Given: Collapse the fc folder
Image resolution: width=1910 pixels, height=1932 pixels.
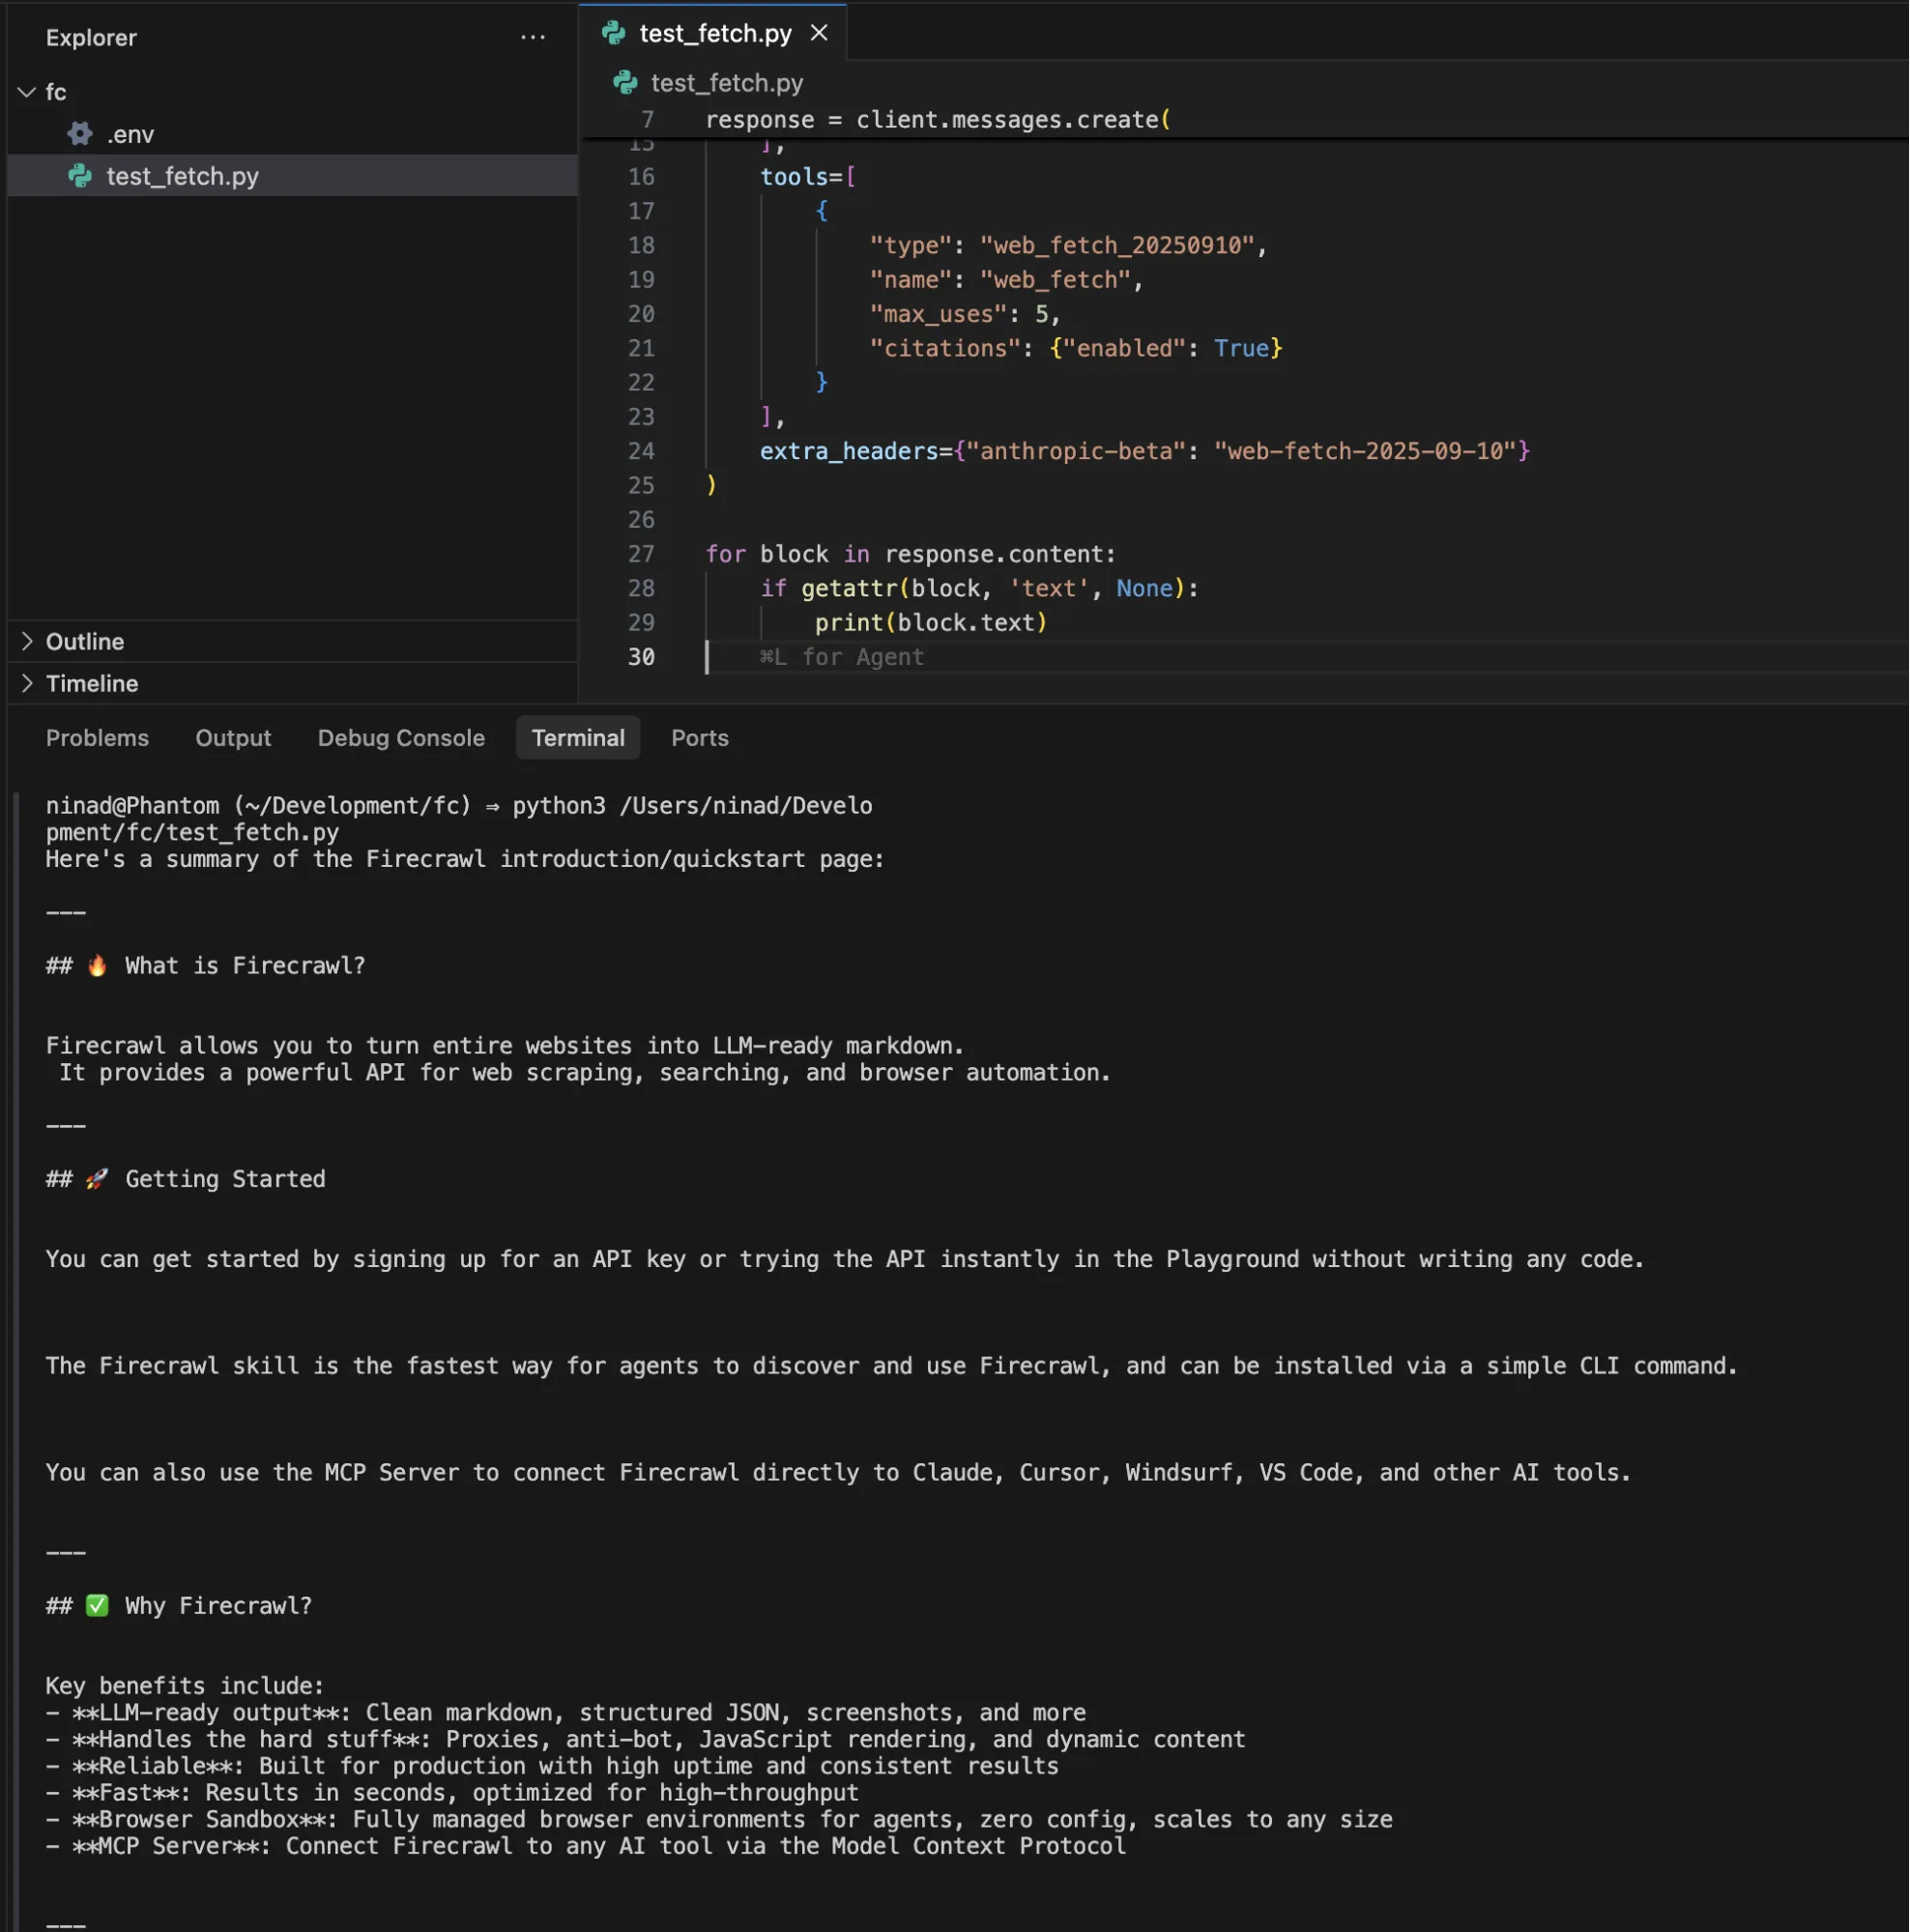Looking at the screenshot, I should point(27,92).
